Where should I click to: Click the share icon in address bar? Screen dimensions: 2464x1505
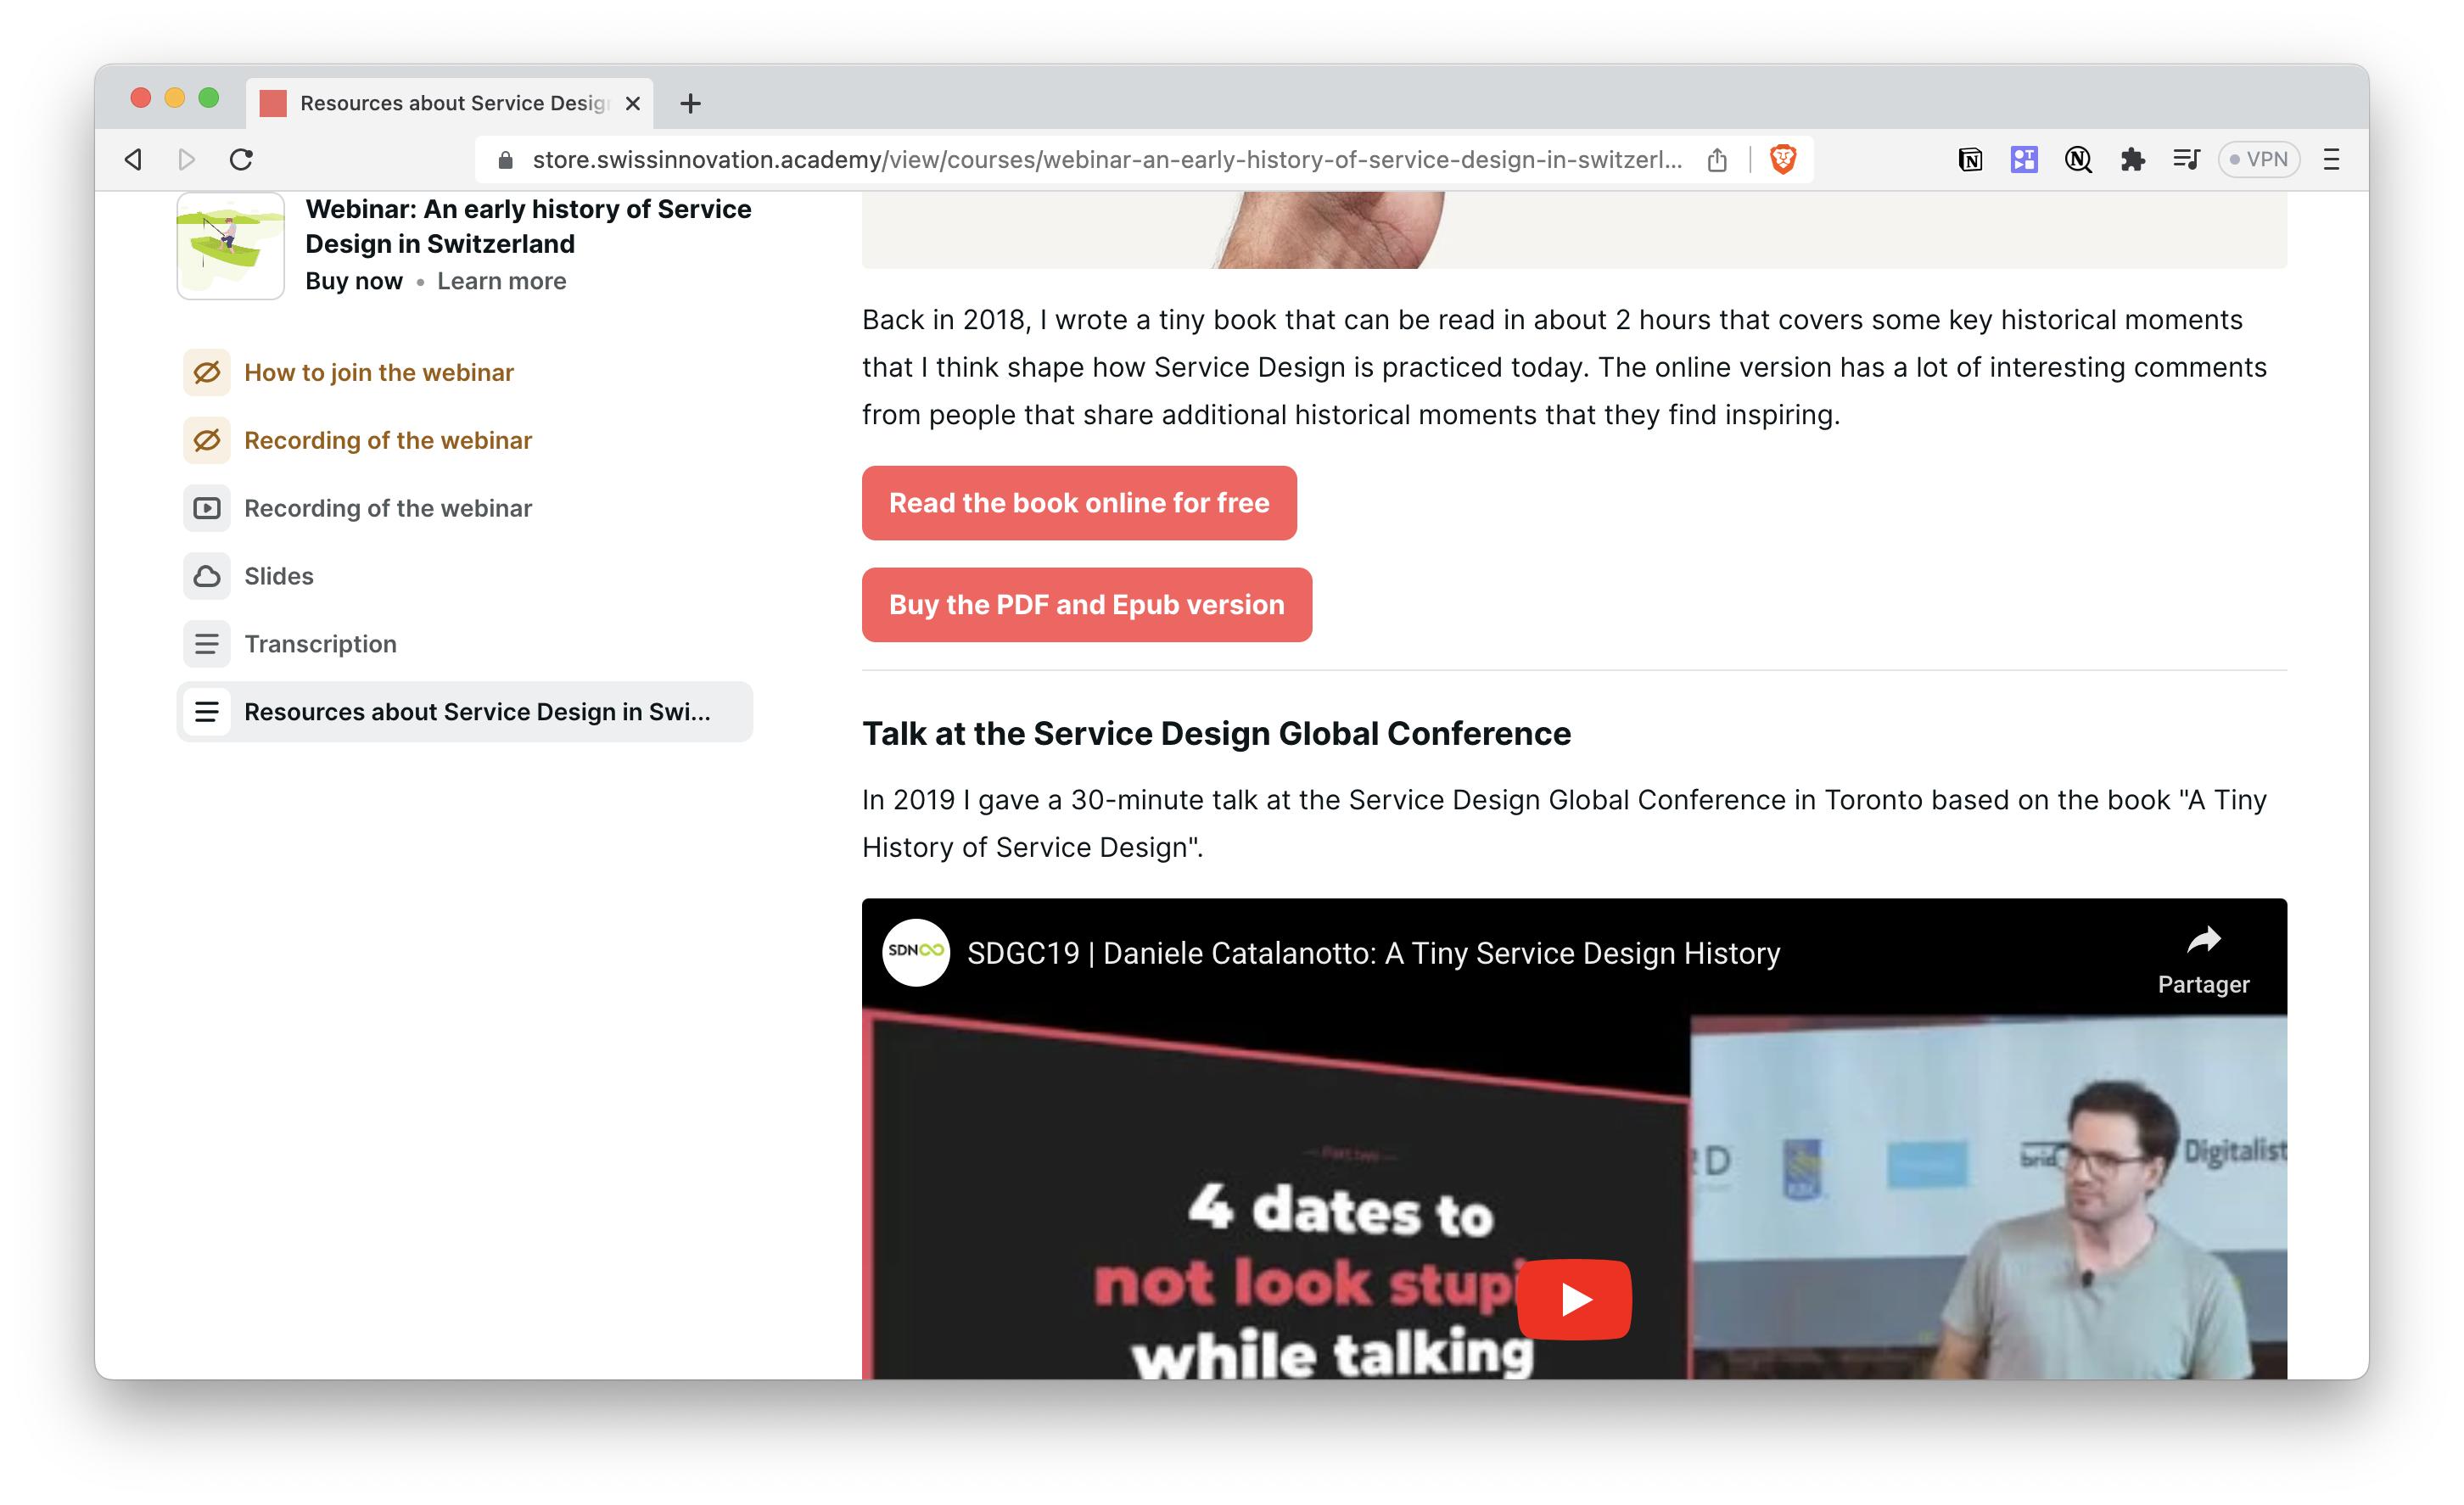point(1717,159)
